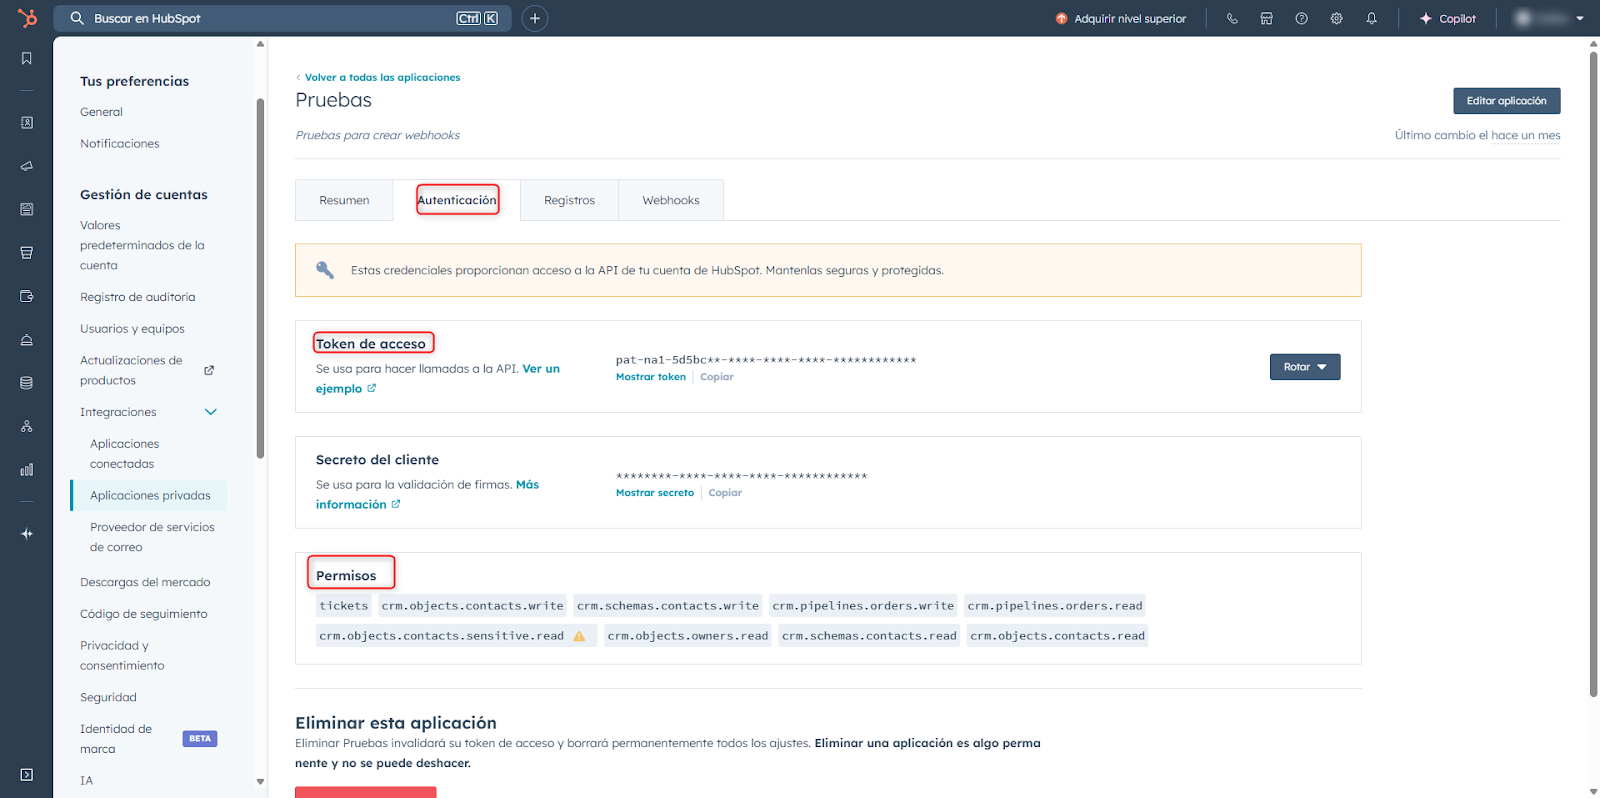Open the notifications bell icon

click(x=1371, y=18)
